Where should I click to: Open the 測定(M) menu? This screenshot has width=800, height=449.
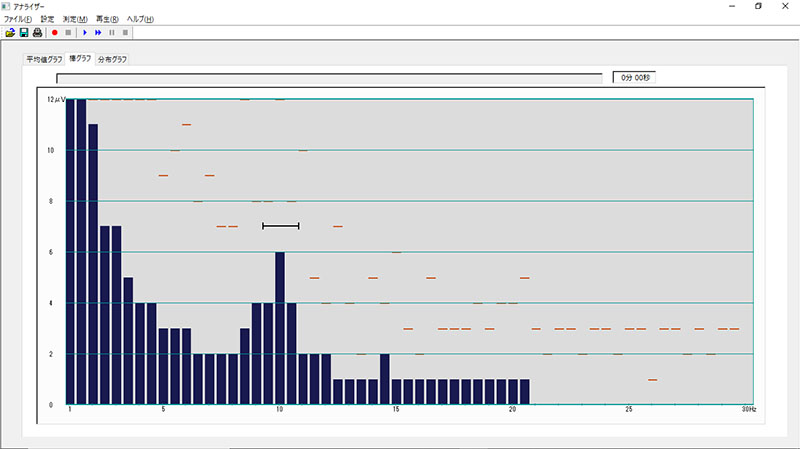pos(75,19)
